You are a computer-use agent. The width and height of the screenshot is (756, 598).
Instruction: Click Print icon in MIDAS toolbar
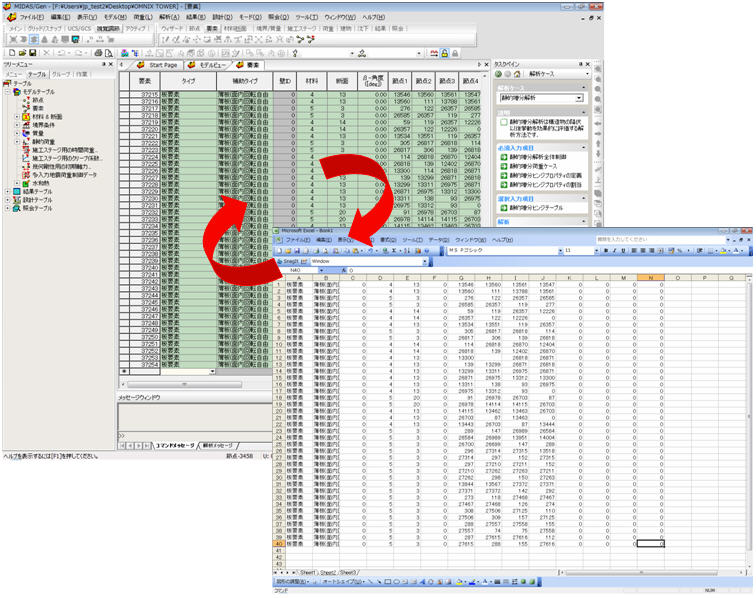[99, 53]
